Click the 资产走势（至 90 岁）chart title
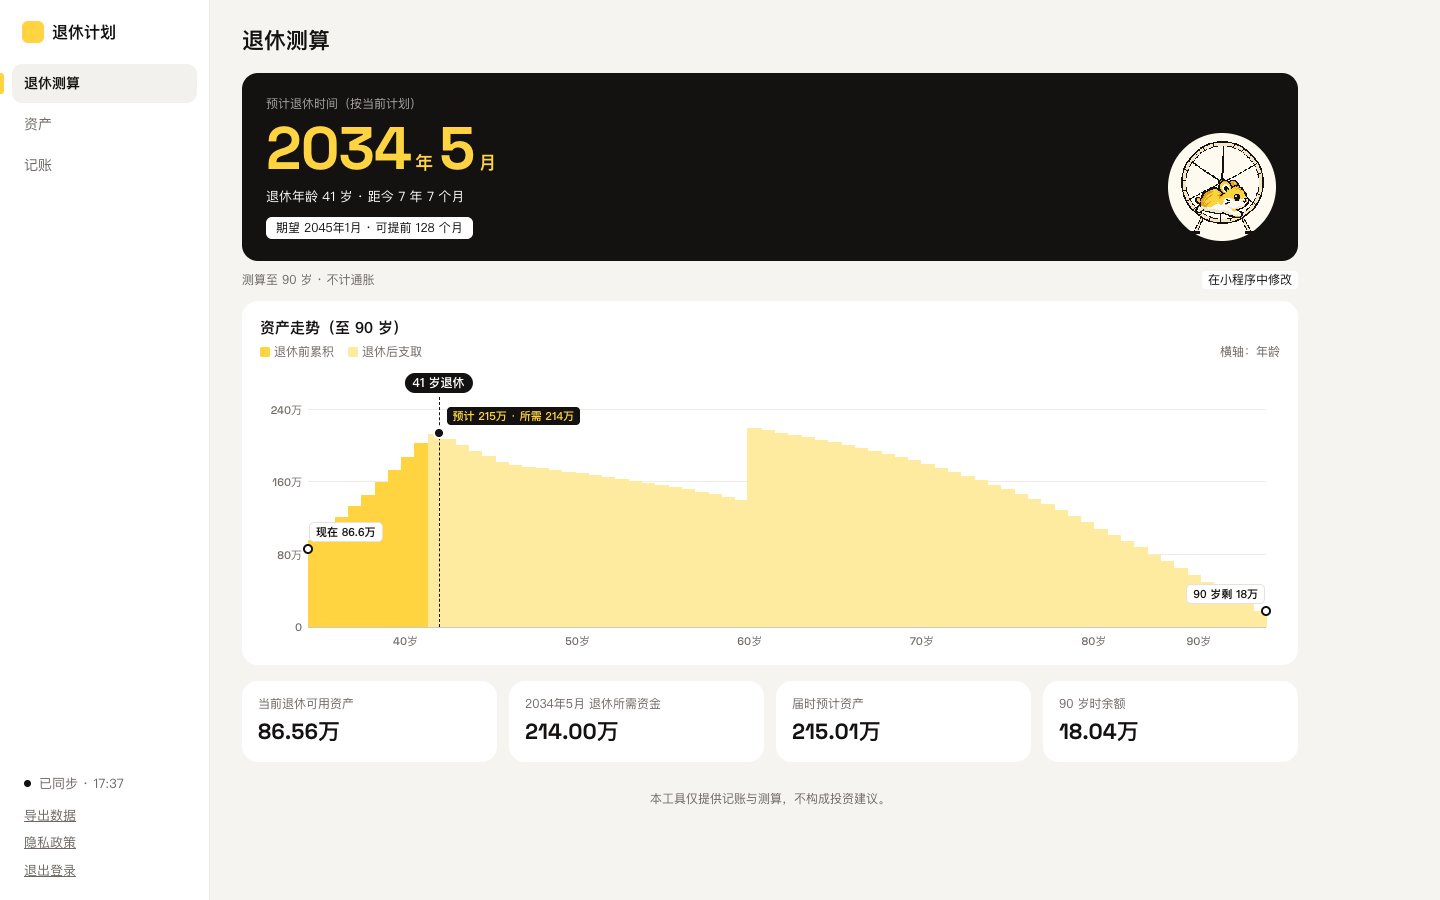This screenshot has width=1440, height=900. tap(333, 328)
